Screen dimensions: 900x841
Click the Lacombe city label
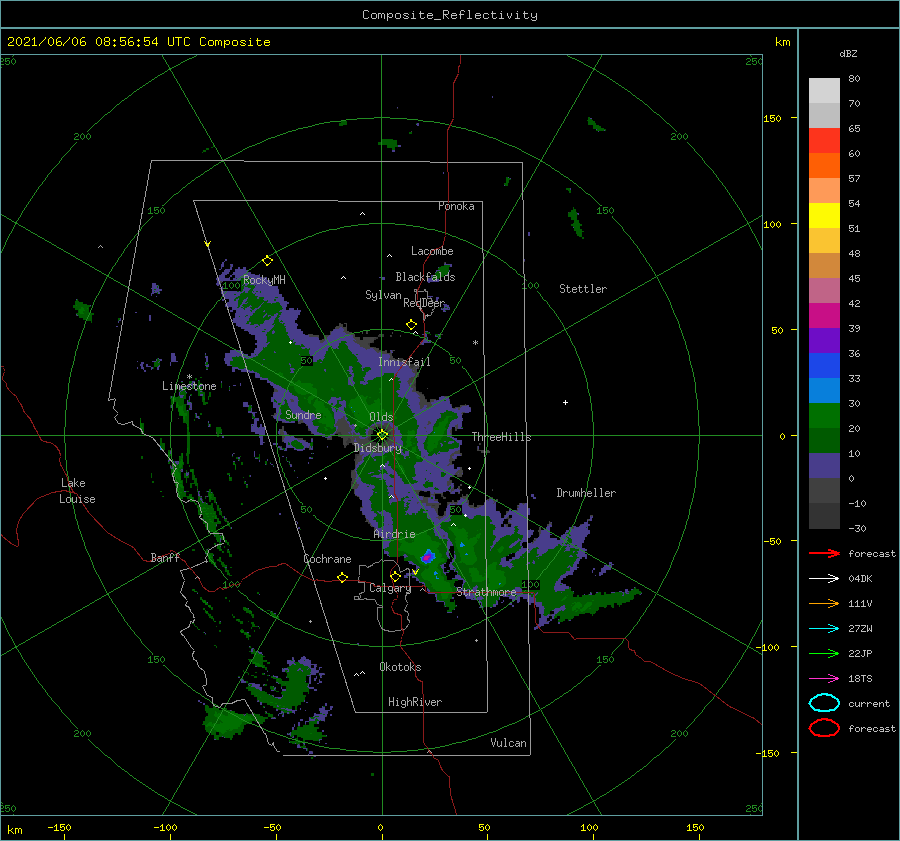(x=432, y=251)
